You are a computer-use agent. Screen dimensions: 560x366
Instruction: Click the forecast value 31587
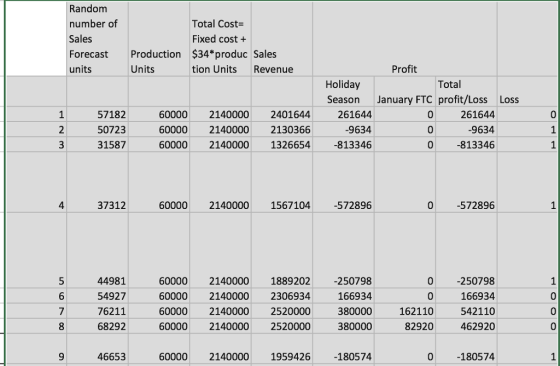[x=97, y=145]
